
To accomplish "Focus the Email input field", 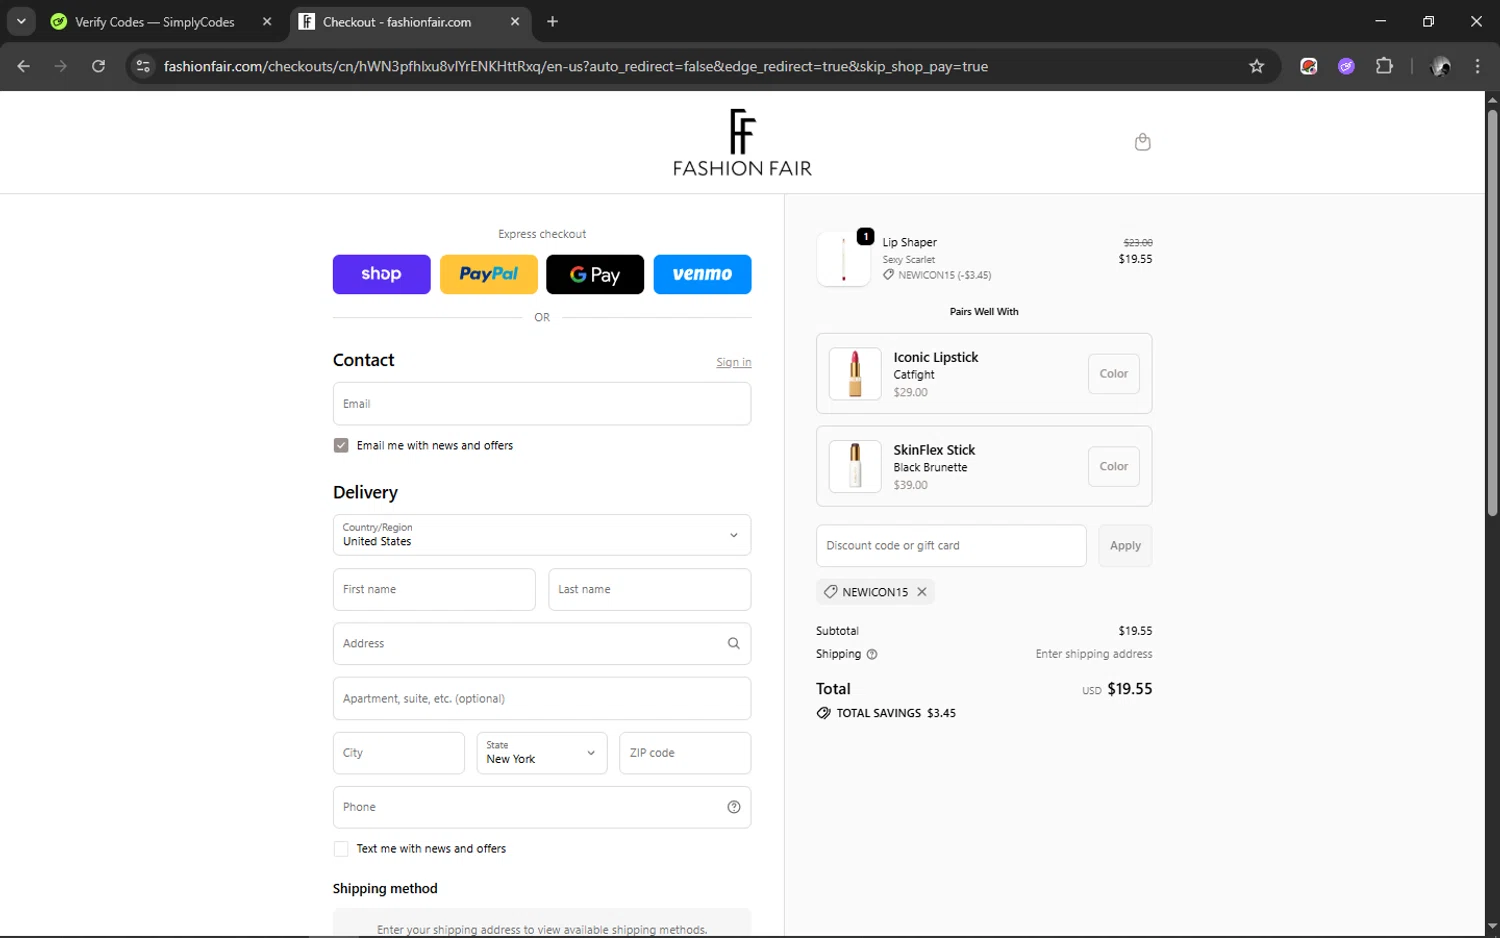I will [542, 404].
